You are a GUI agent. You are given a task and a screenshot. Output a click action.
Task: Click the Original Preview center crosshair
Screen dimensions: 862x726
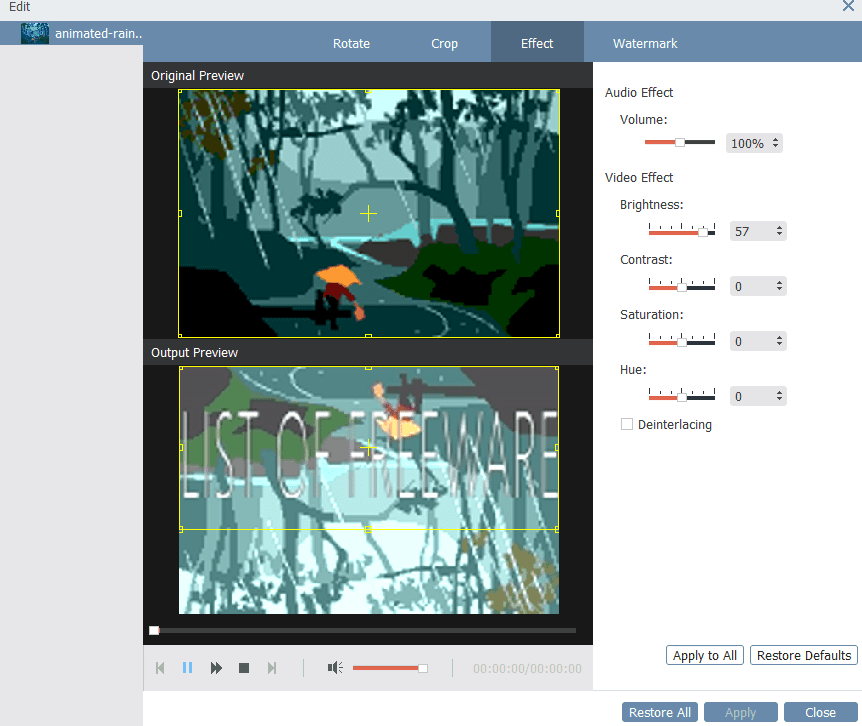[x=368, y=213]
